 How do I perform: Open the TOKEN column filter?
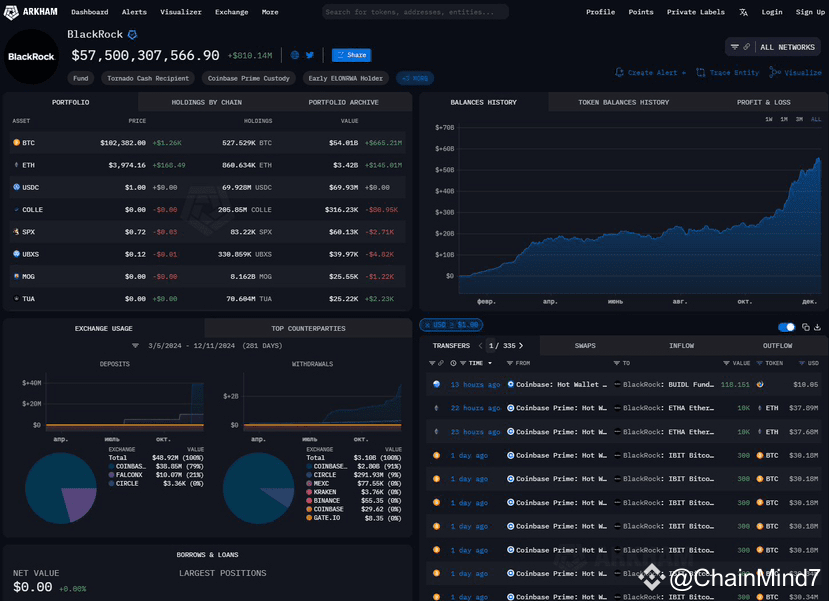click(x=759, y=363)
